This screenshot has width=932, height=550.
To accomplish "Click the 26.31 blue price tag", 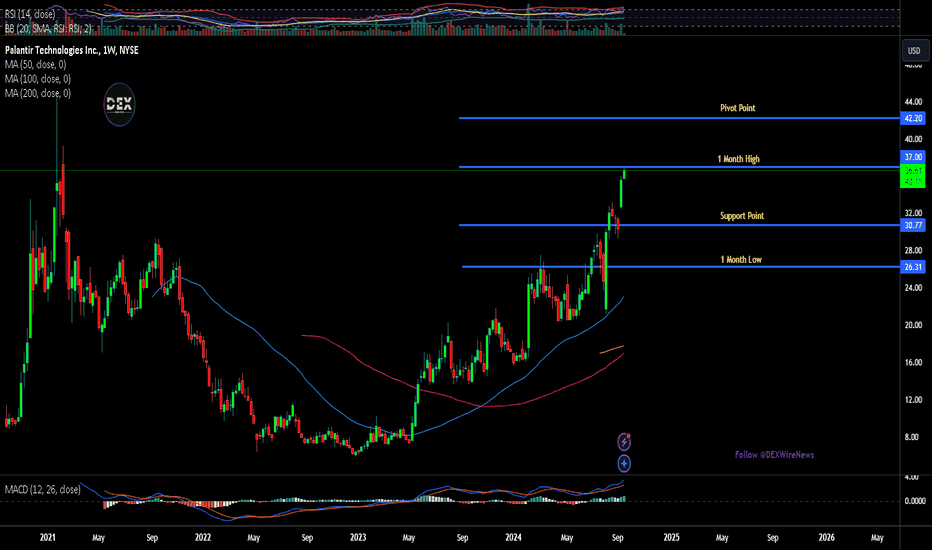I will 913,267.
